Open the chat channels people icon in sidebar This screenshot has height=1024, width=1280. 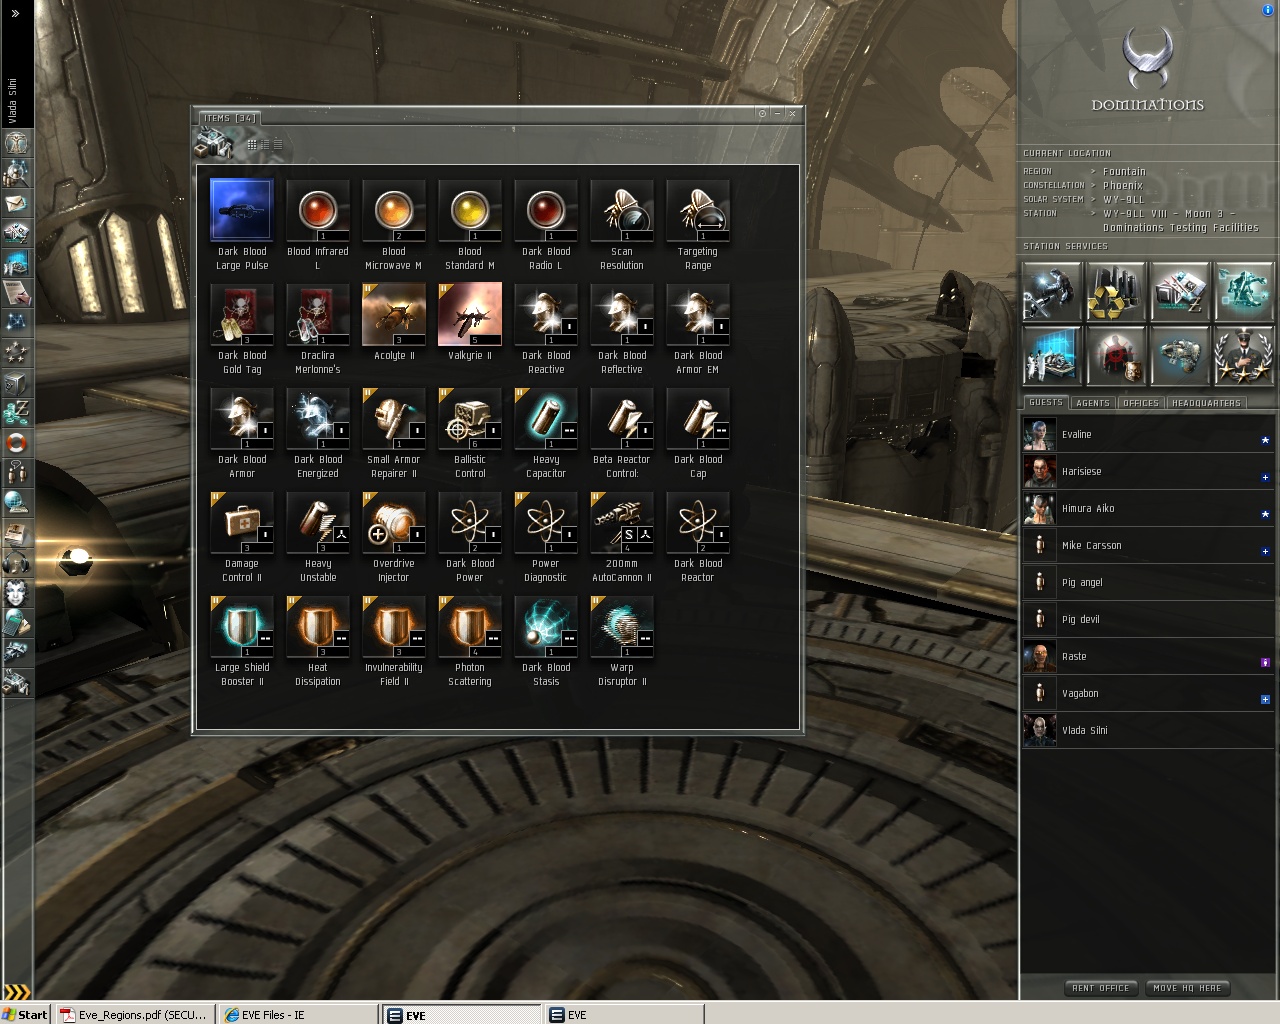tap(17, 473)
